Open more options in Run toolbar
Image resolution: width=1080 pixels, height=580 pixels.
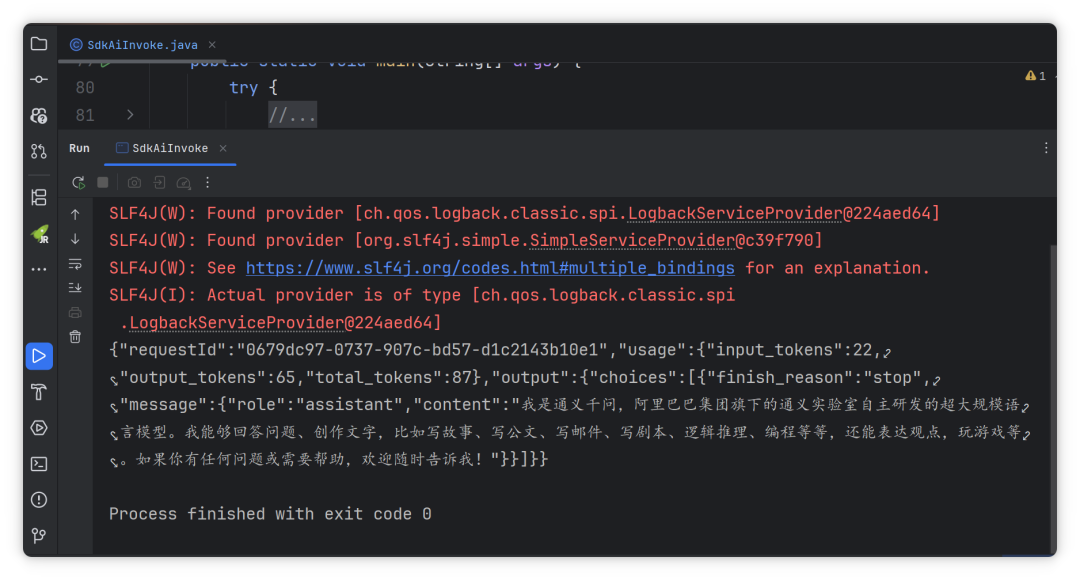click(x=207, y=183)
